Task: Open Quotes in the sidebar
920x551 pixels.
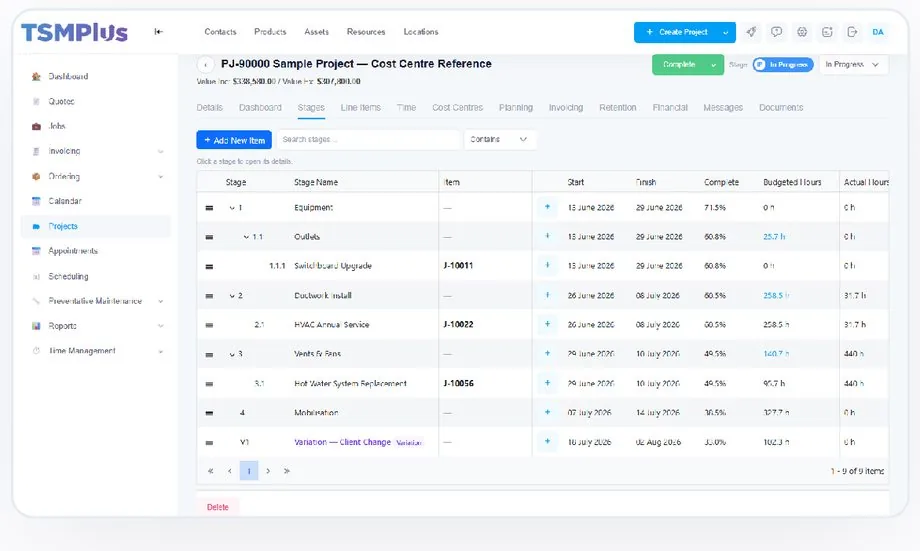Action: tap(61, 102)
